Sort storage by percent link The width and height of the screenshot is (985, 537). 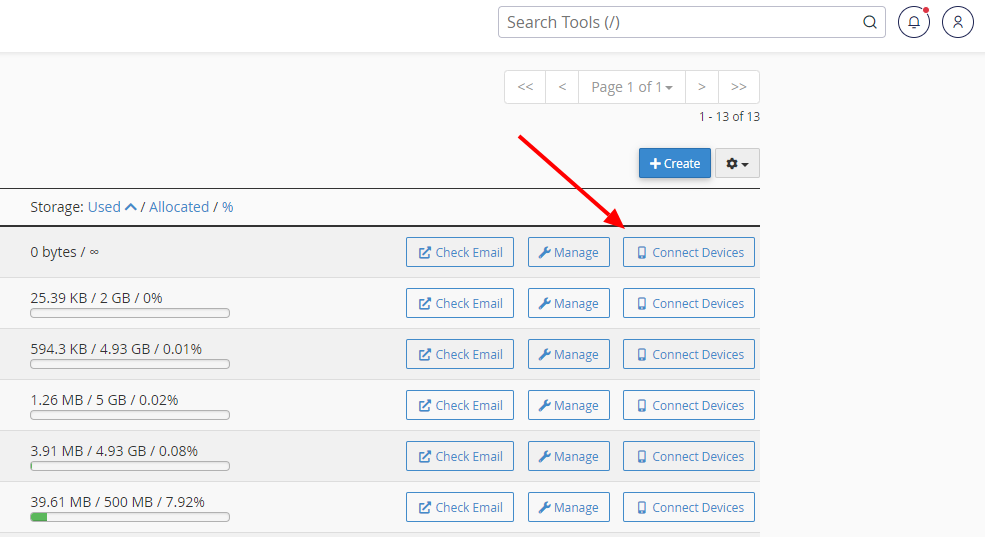tap(227, 207)
